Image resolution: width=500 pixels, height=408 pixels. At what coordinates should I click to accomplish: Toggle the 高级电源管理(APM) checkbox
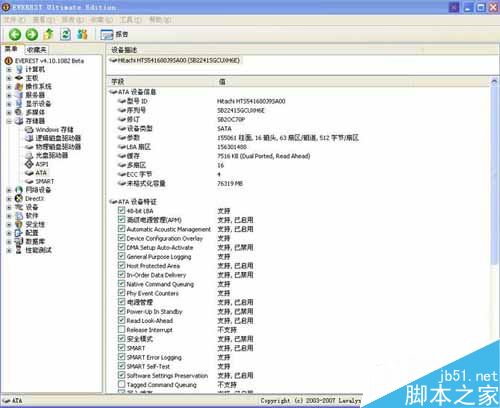tap(122, 220)
